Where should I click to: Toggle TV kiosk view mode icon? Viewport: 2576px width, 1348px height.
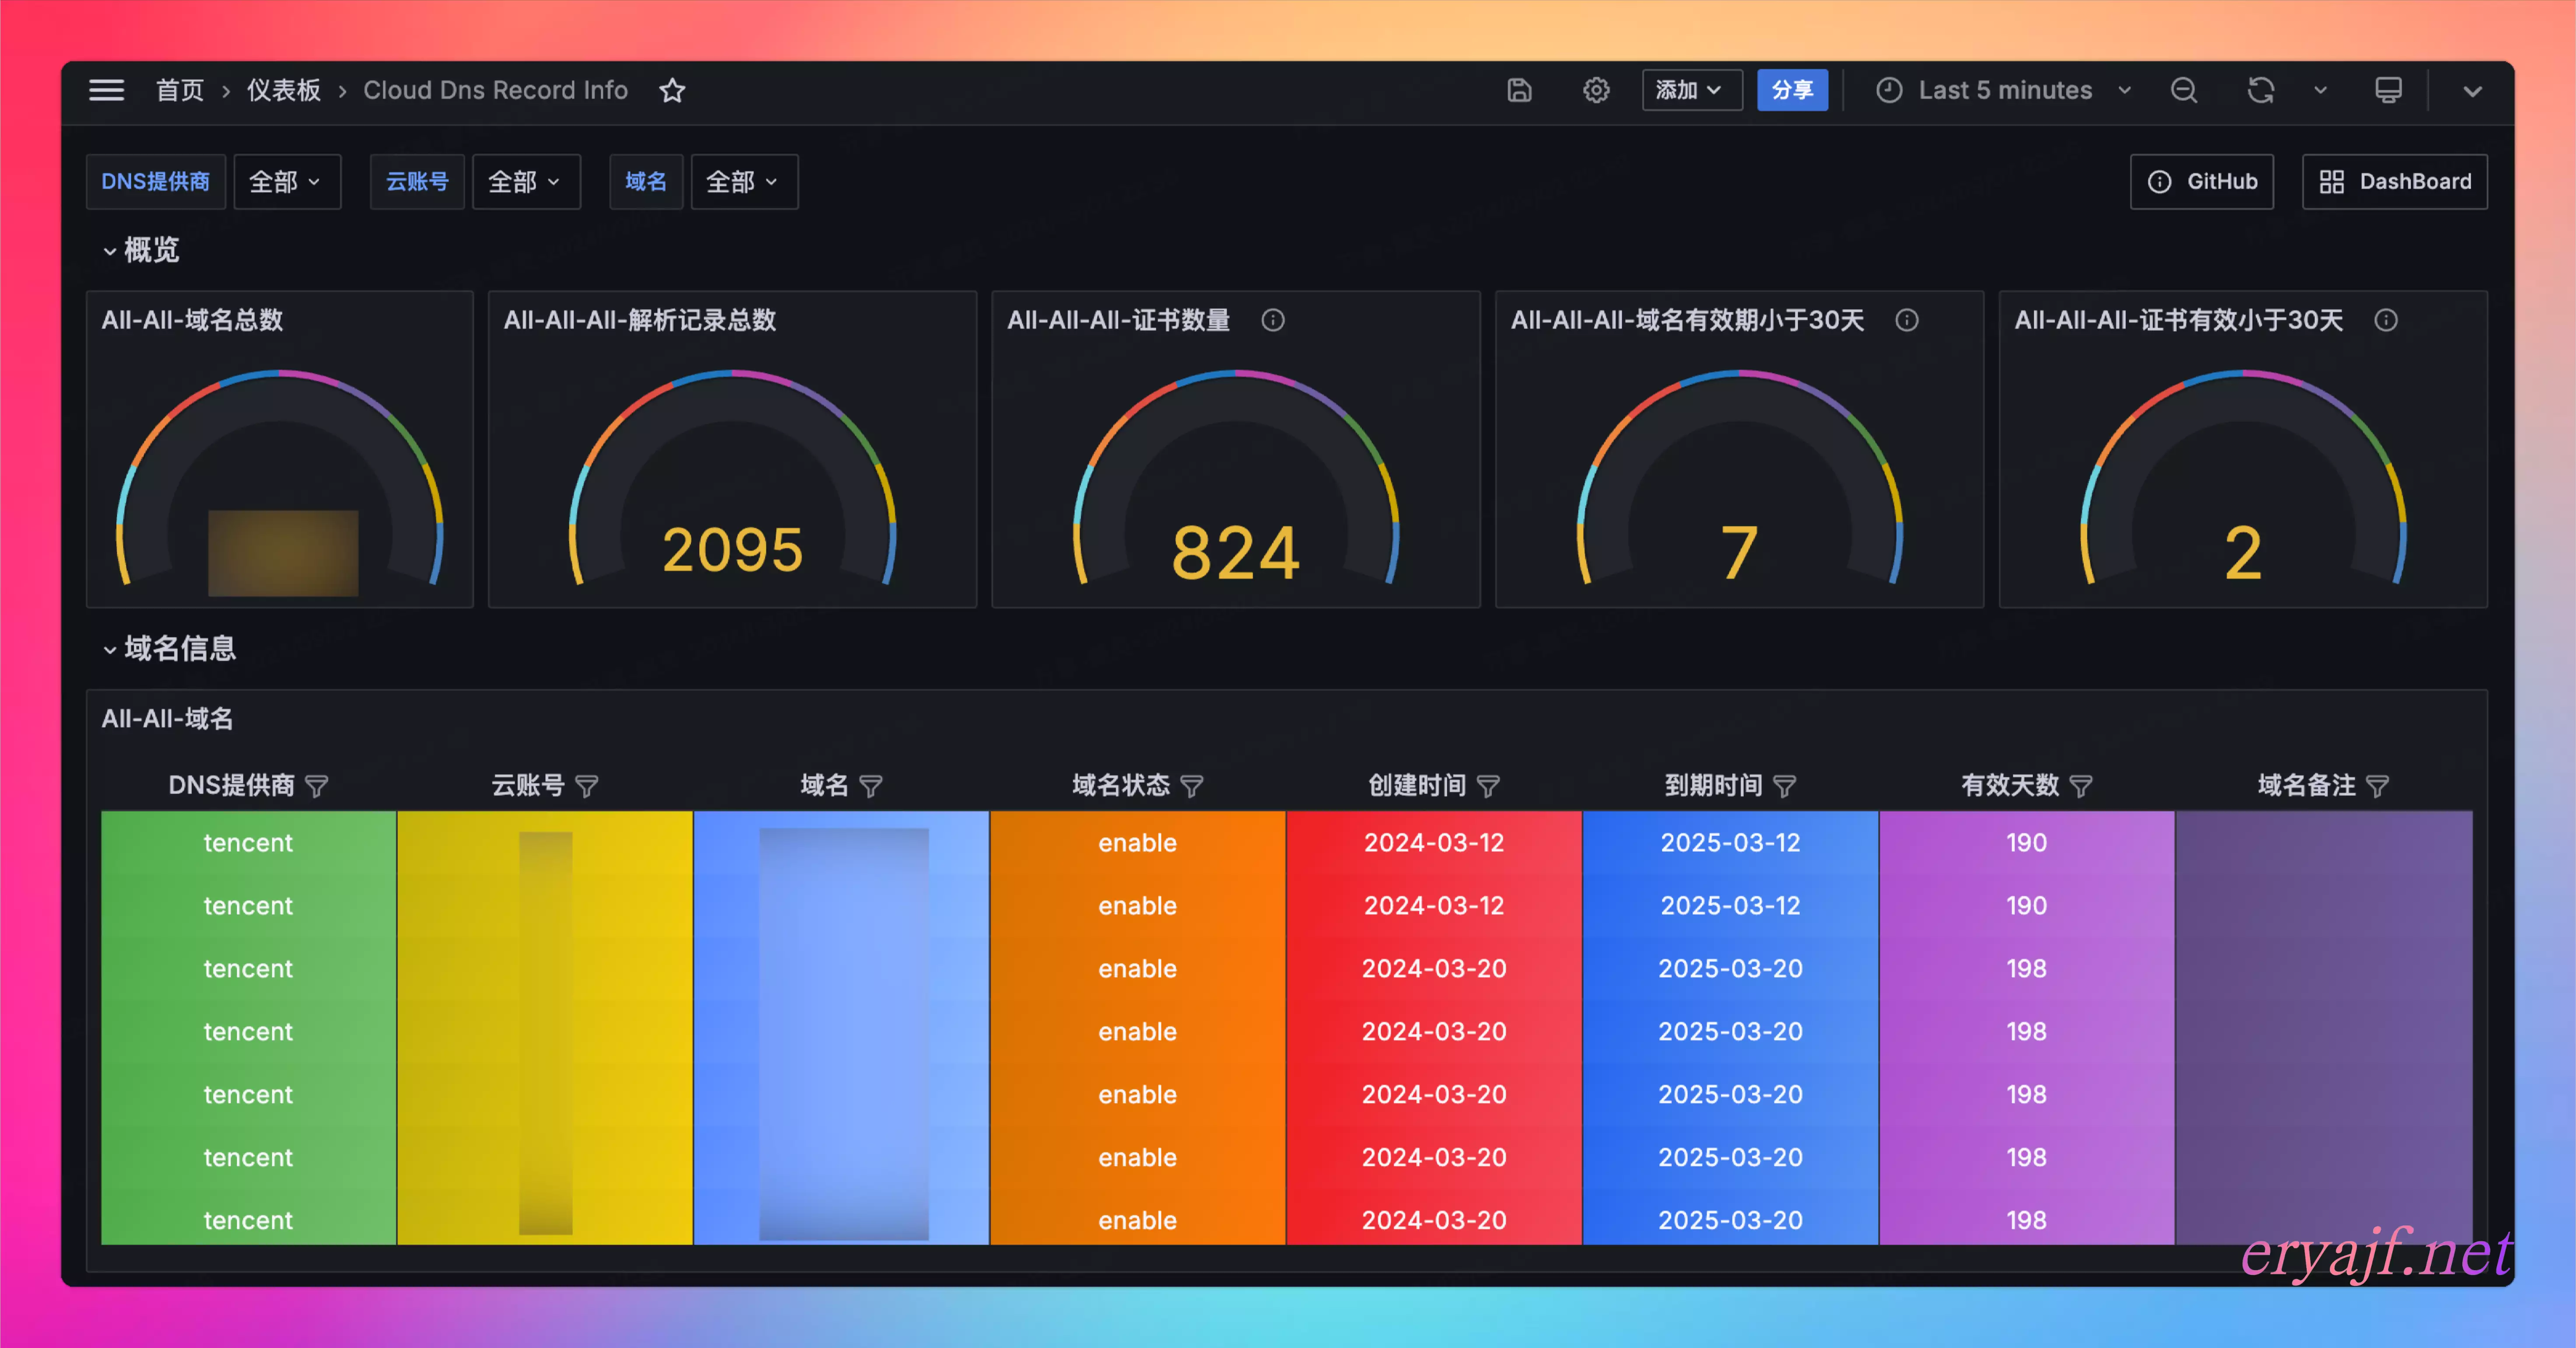tap(2388, 91)
